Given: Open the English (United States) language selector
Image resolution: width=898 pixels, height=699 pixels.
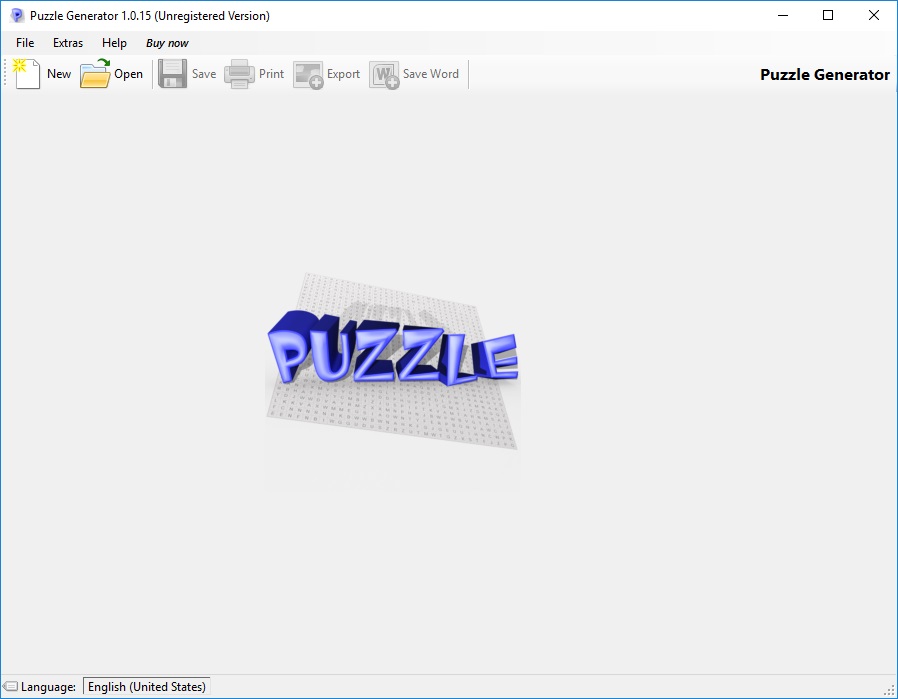Looking at the screenshot, I should point(145,686).
